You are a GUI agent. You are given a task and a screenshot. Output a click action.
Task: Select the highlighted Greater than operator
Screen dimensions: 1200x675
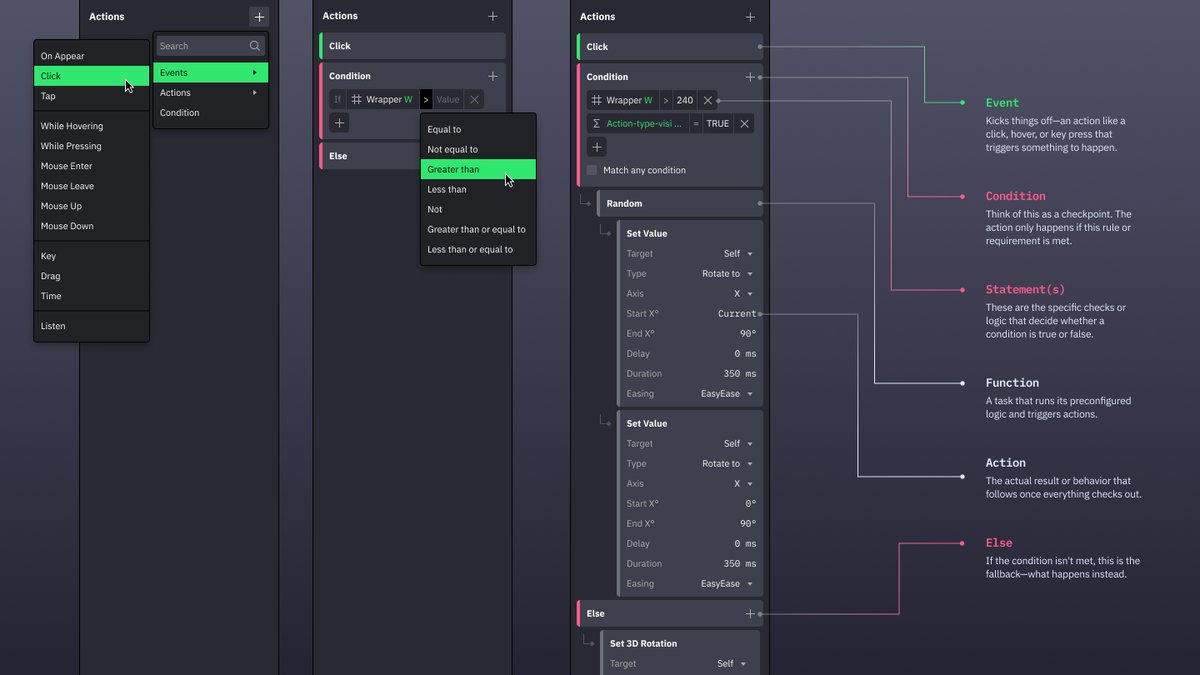478,169
